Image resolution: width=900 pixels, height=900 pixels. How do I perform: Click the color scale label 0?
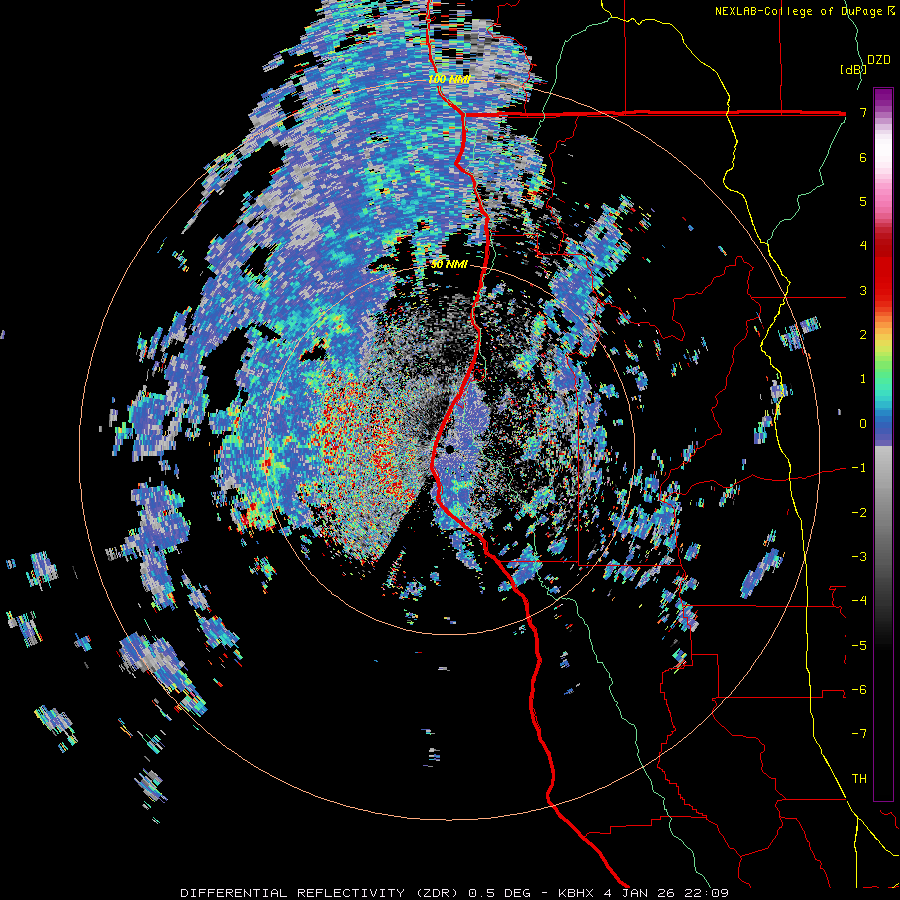pyautogui.click(x=863, y=424)
